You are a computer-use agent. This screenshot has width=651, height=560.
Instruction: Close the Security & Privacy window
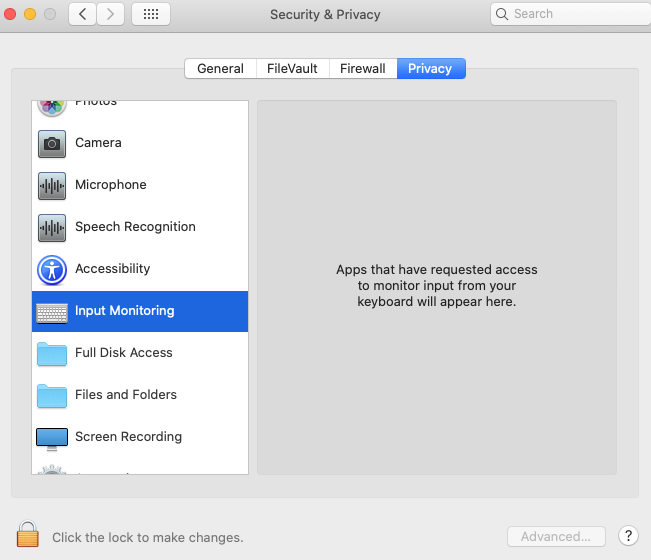10,14
